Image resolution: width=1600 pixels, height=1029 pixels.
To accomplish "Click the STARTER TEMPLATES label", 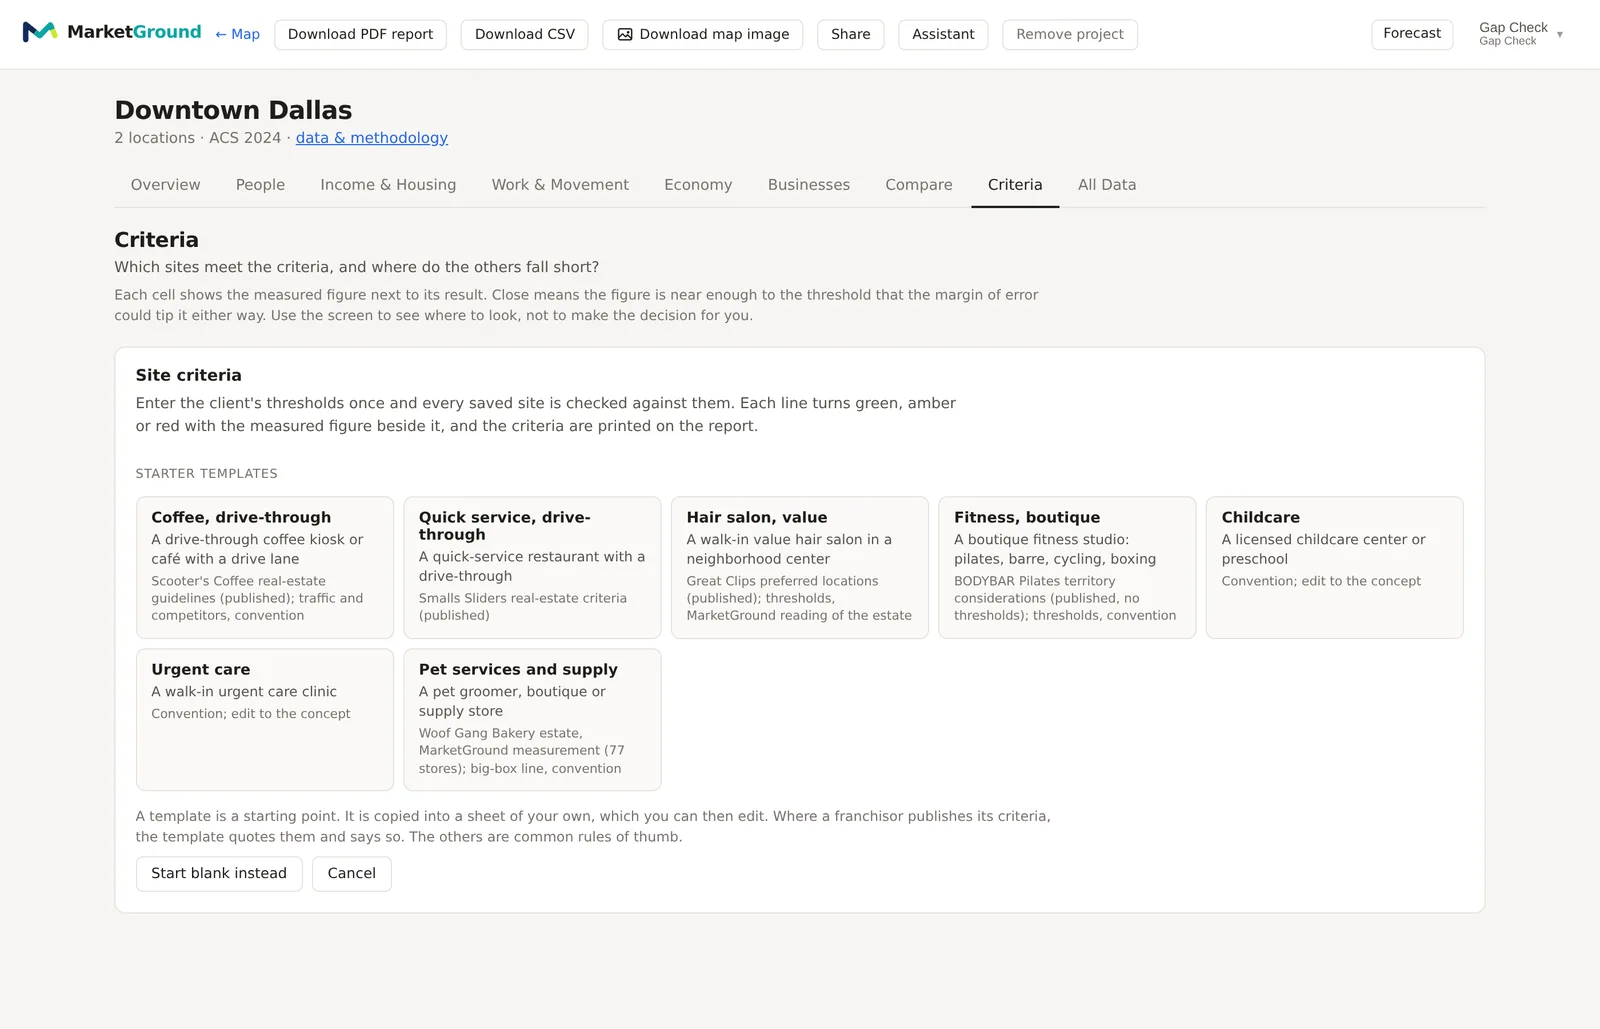I will pos(207,474).
